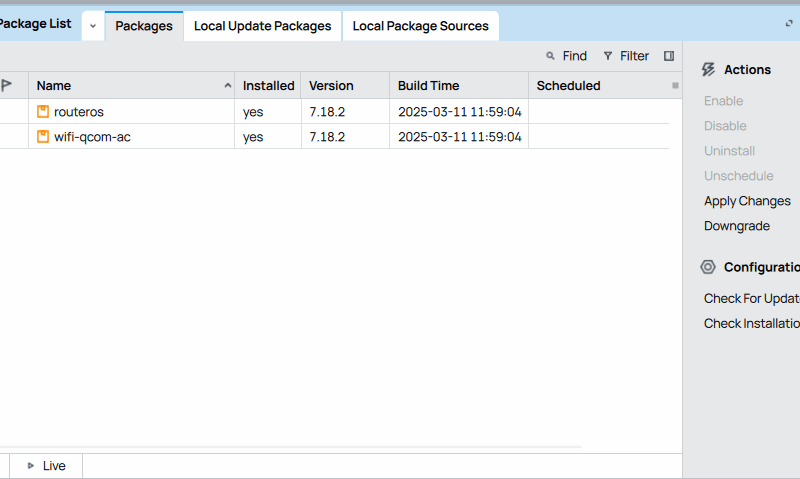Screen dimensions: 800x479
Task: Click the Filter funnel icon
Action: [608, 56]
